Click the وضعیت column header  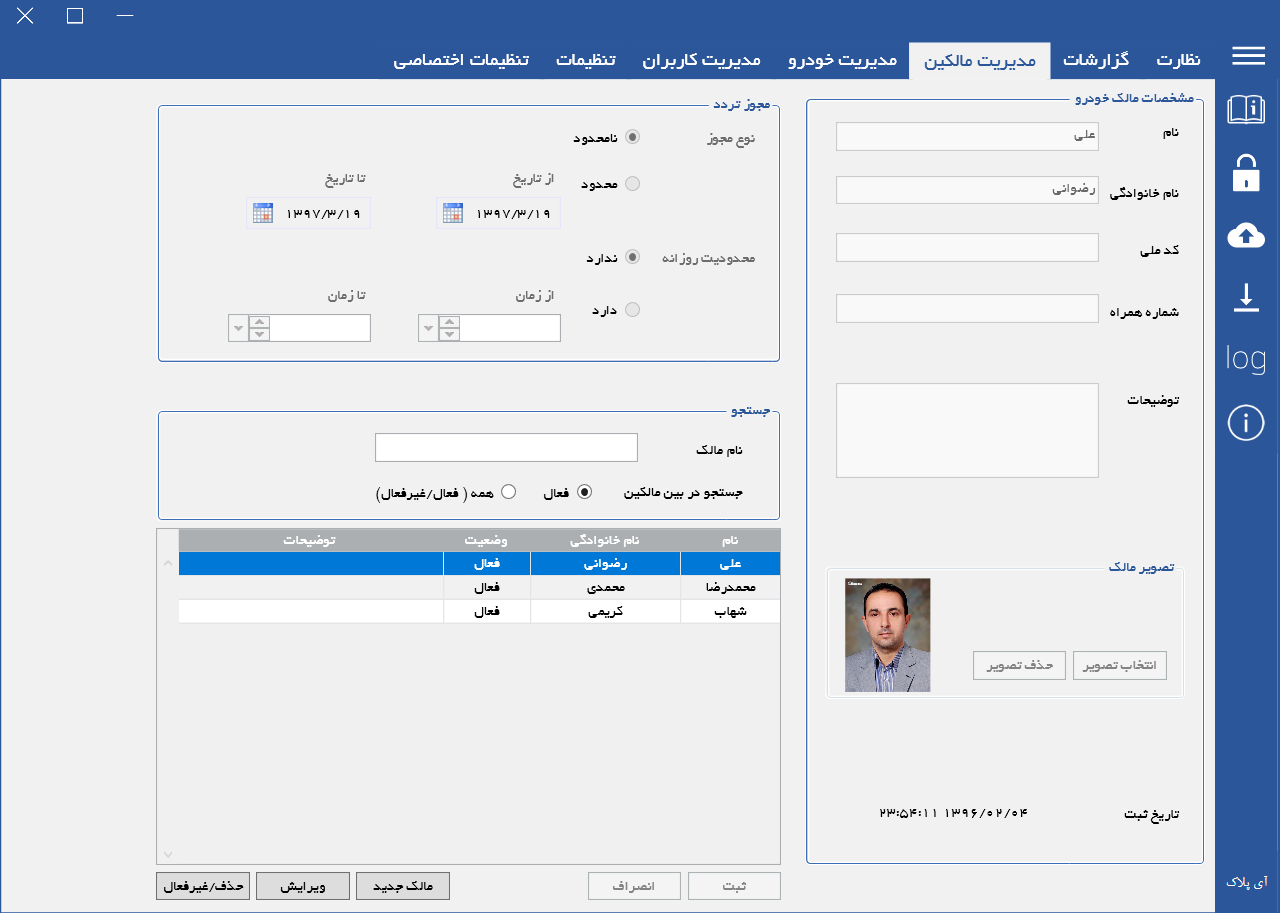pyautogui.click(x=487, y=540)
